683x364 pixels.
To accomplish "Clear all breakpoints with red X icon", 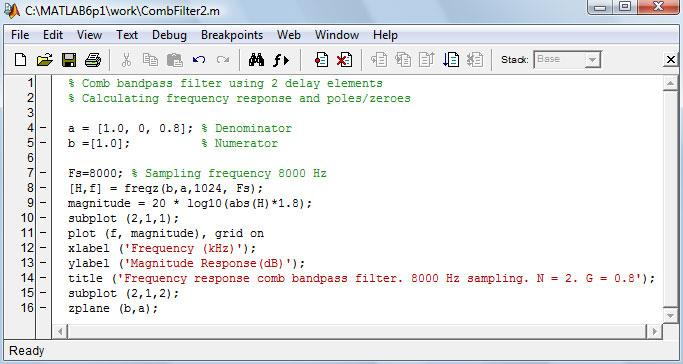I will [x=345, y=60].
